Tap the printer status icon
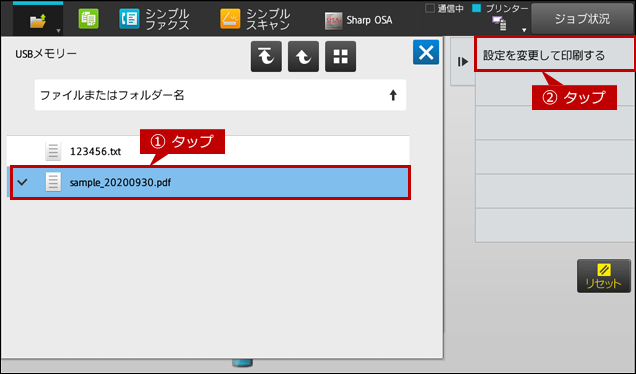Image resolution: width=636 pixels, height=374 pixels. click(x=499, y=24)
